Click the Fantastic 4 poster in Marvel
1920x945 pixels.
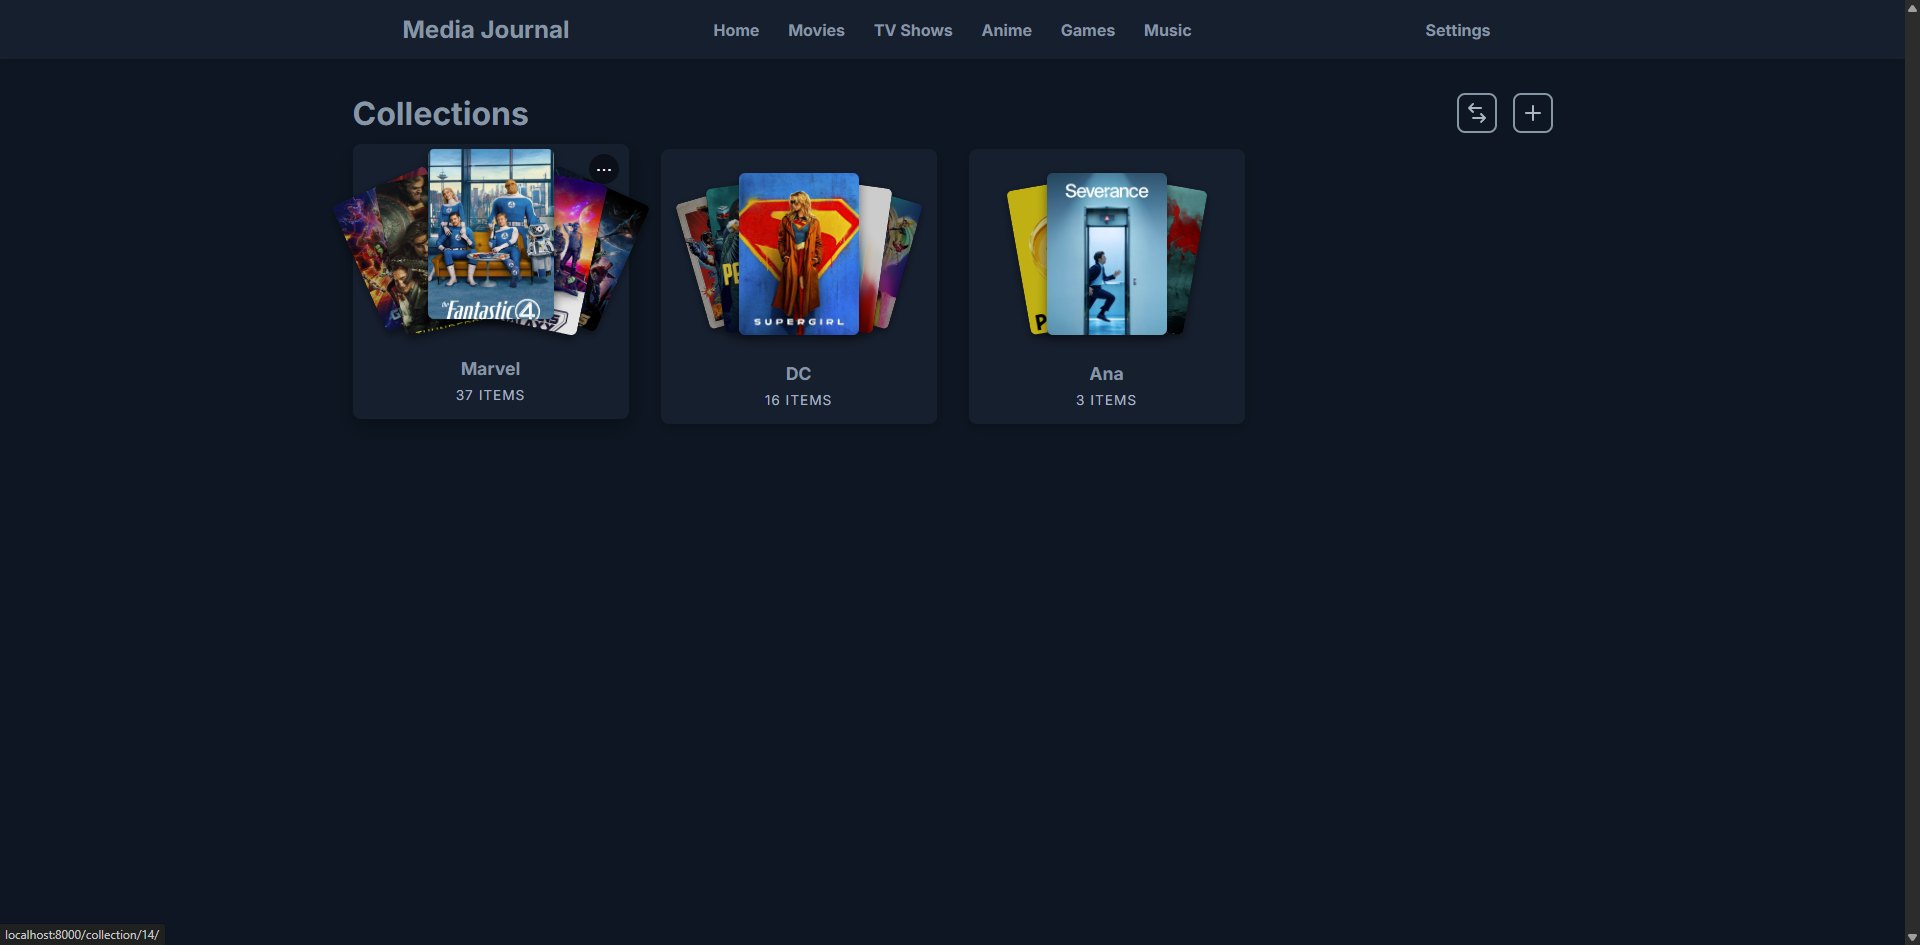coord(491,235)
